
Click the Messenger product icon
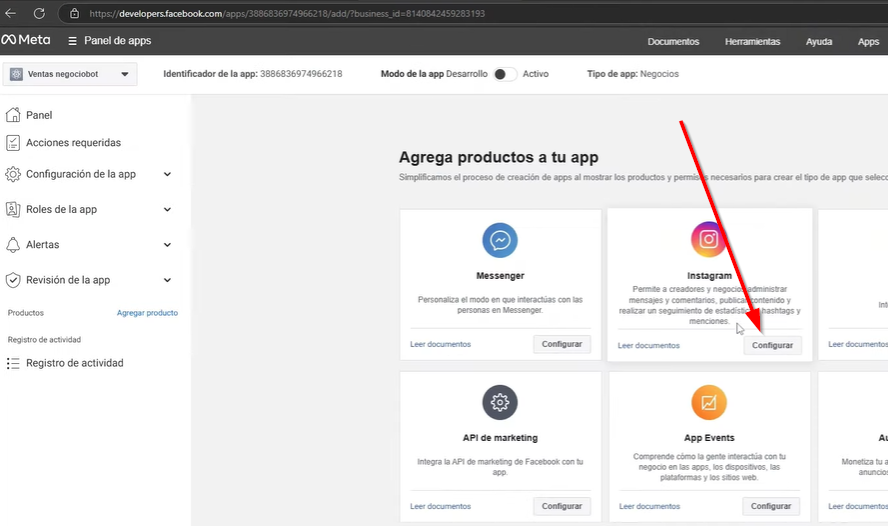(500, 240)
